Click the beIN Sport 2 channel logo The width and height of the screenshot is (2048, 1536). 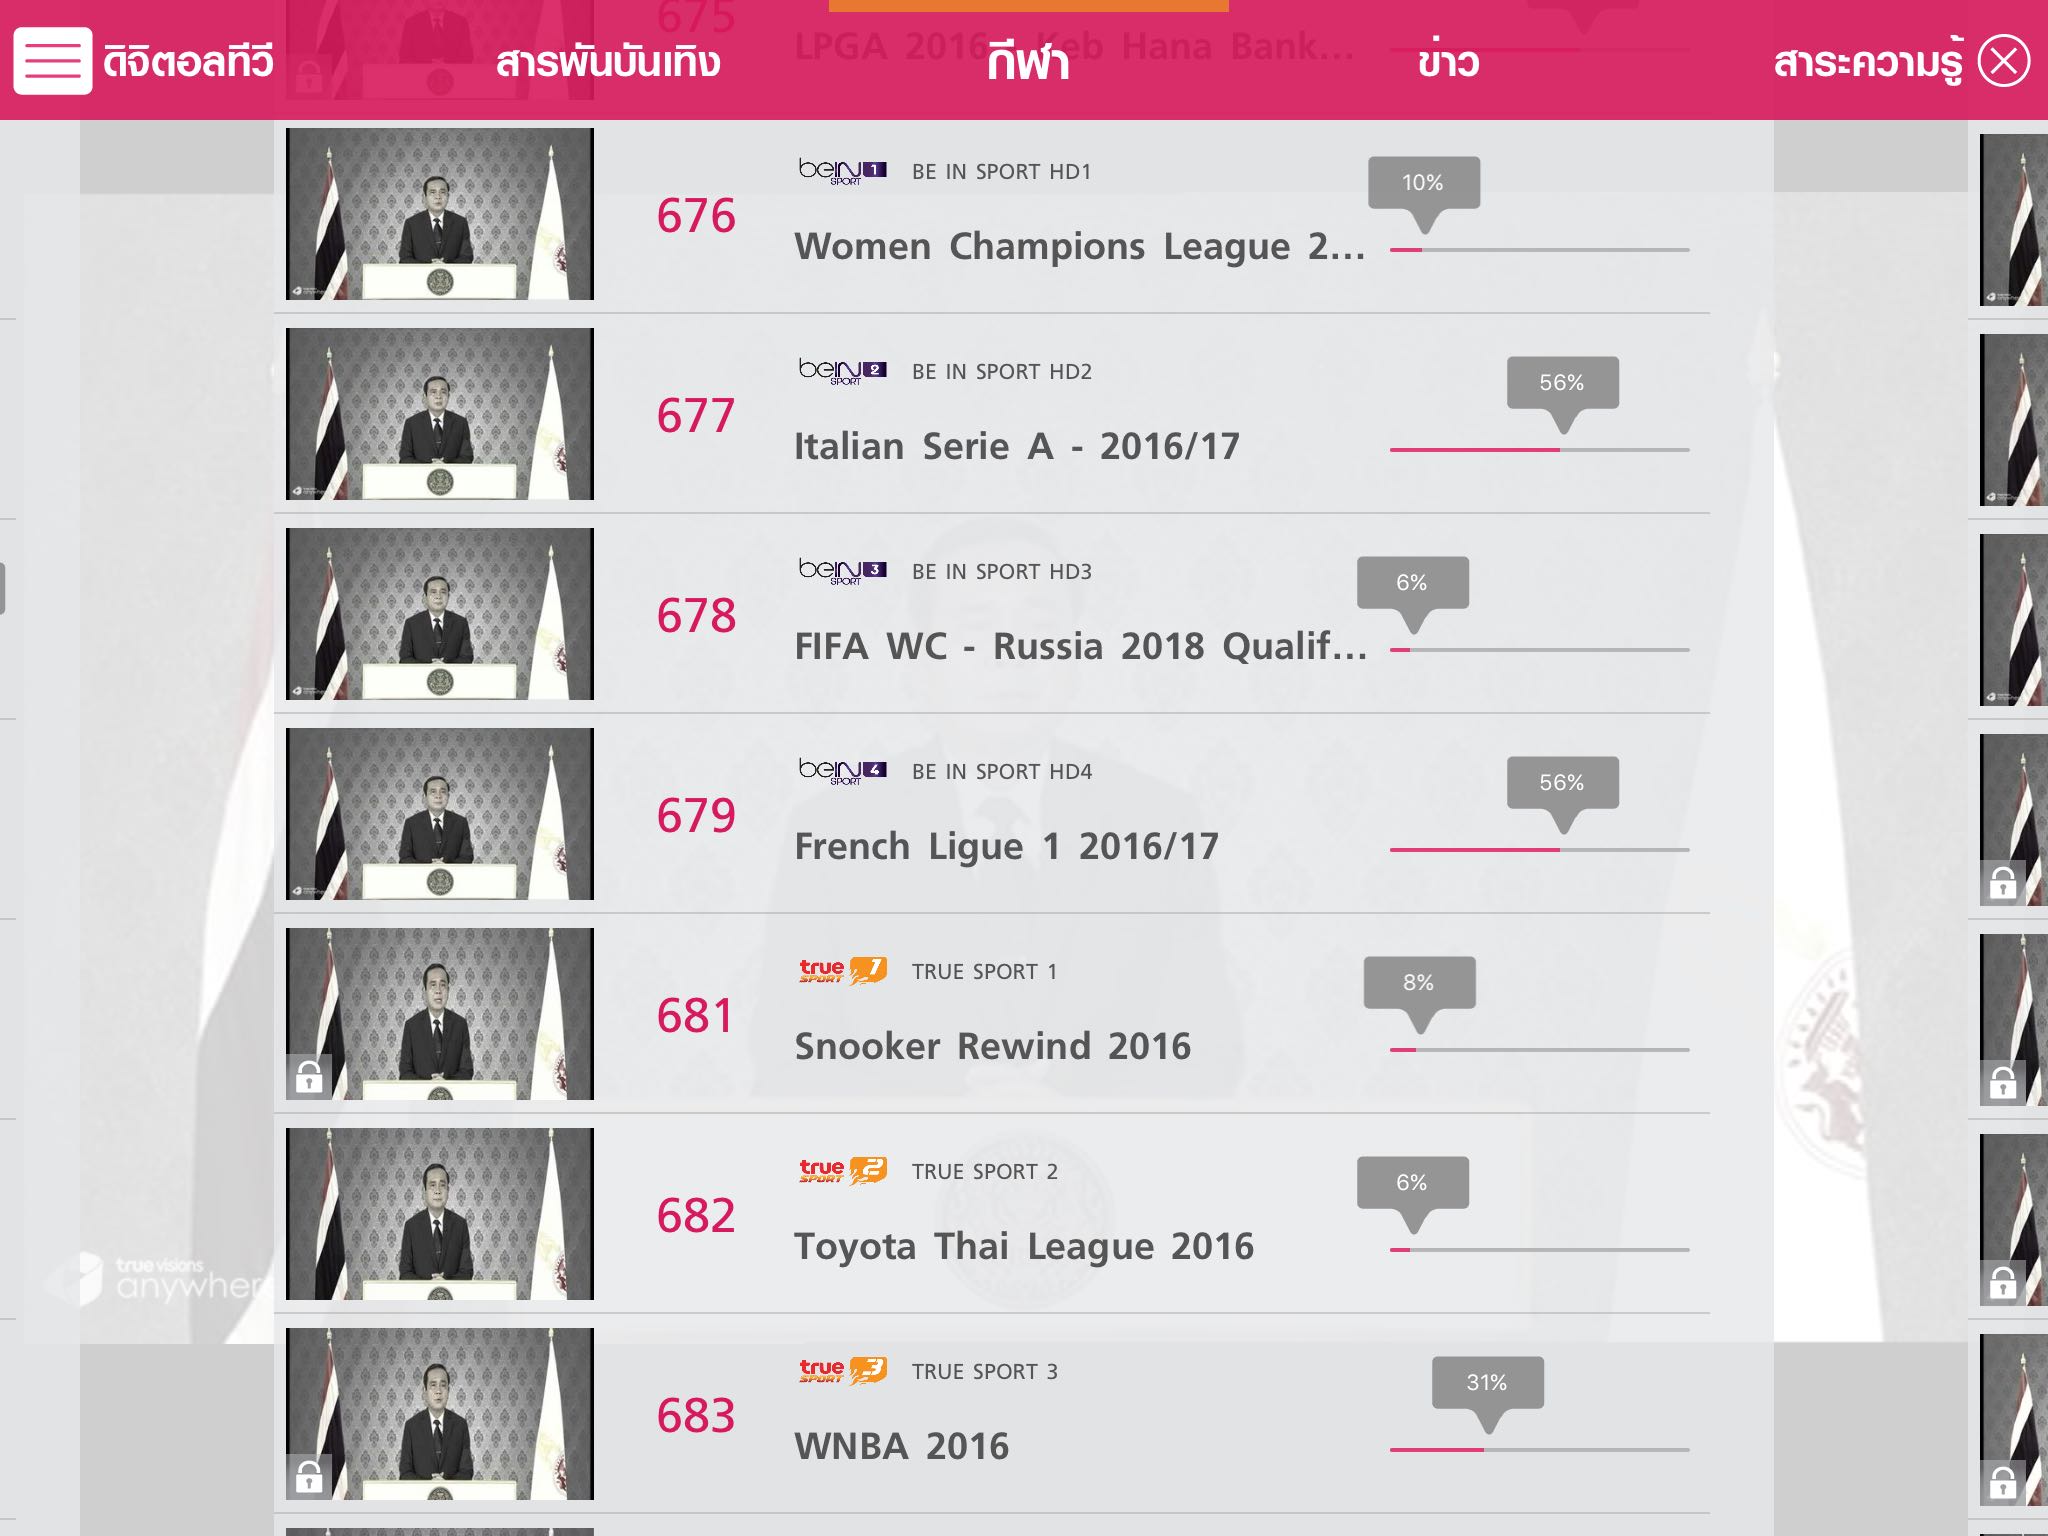pos(842,371)
